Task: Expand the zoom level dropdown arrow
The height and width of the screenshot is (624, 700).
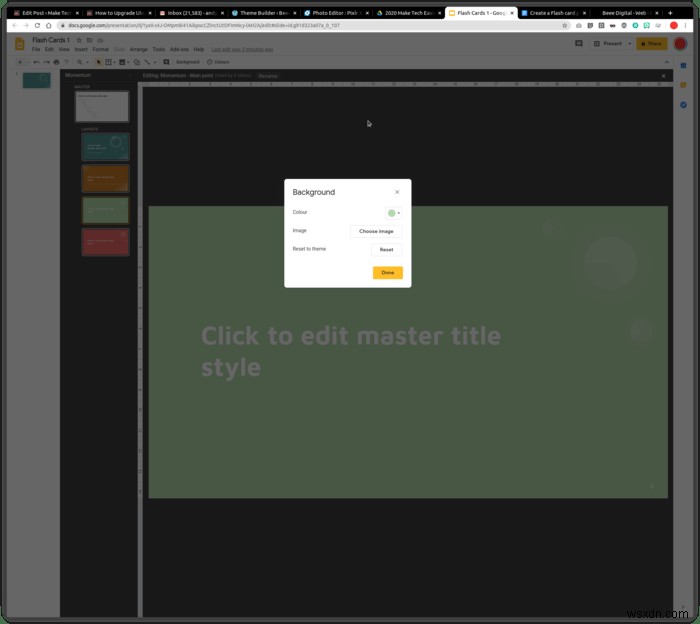Action: point(87,62)
